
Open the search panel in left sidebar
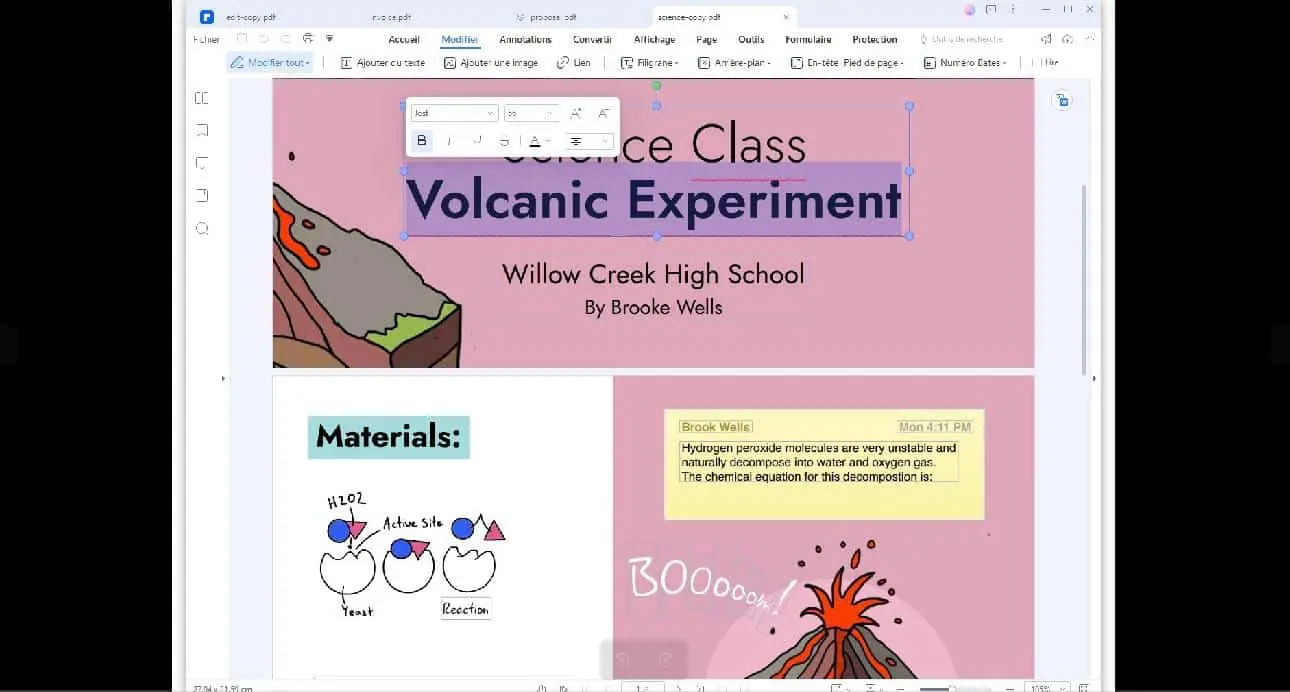202,228
